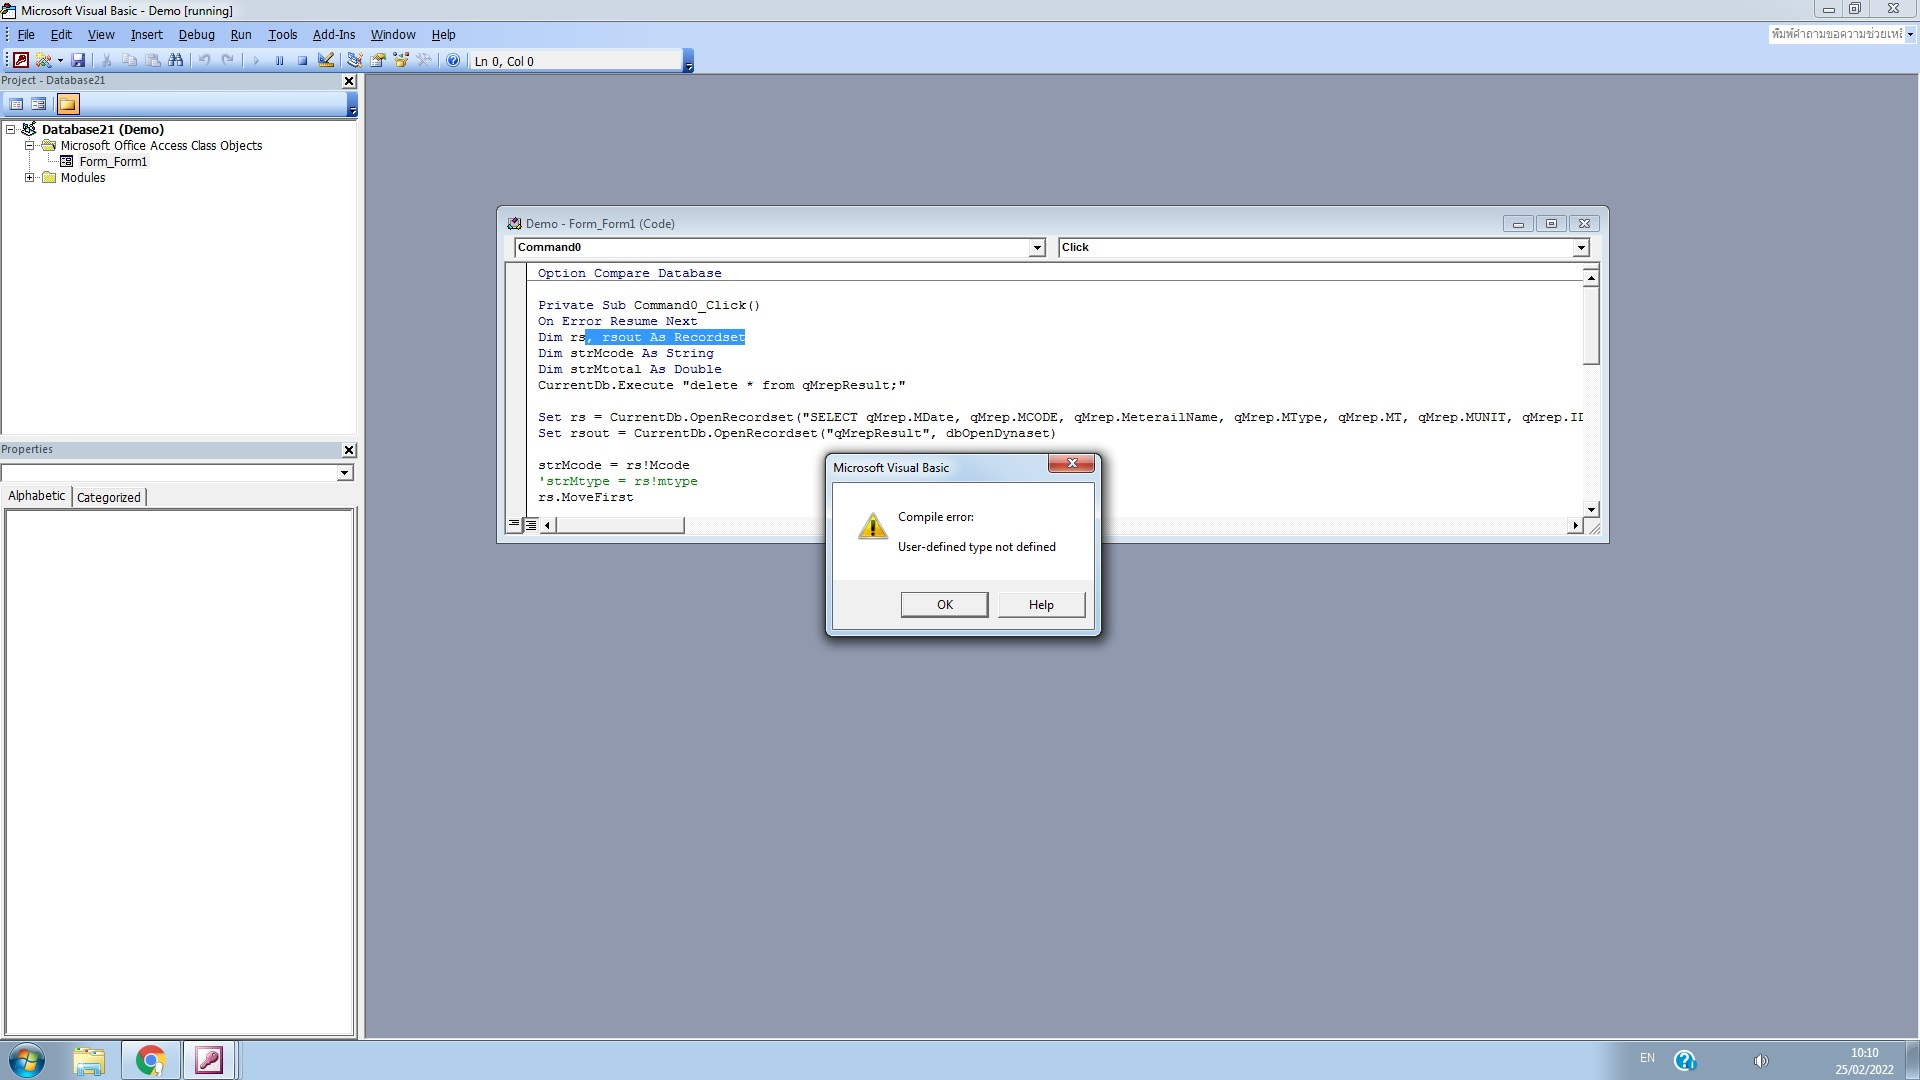Switch to Categorized properties tab

point(109,497)
